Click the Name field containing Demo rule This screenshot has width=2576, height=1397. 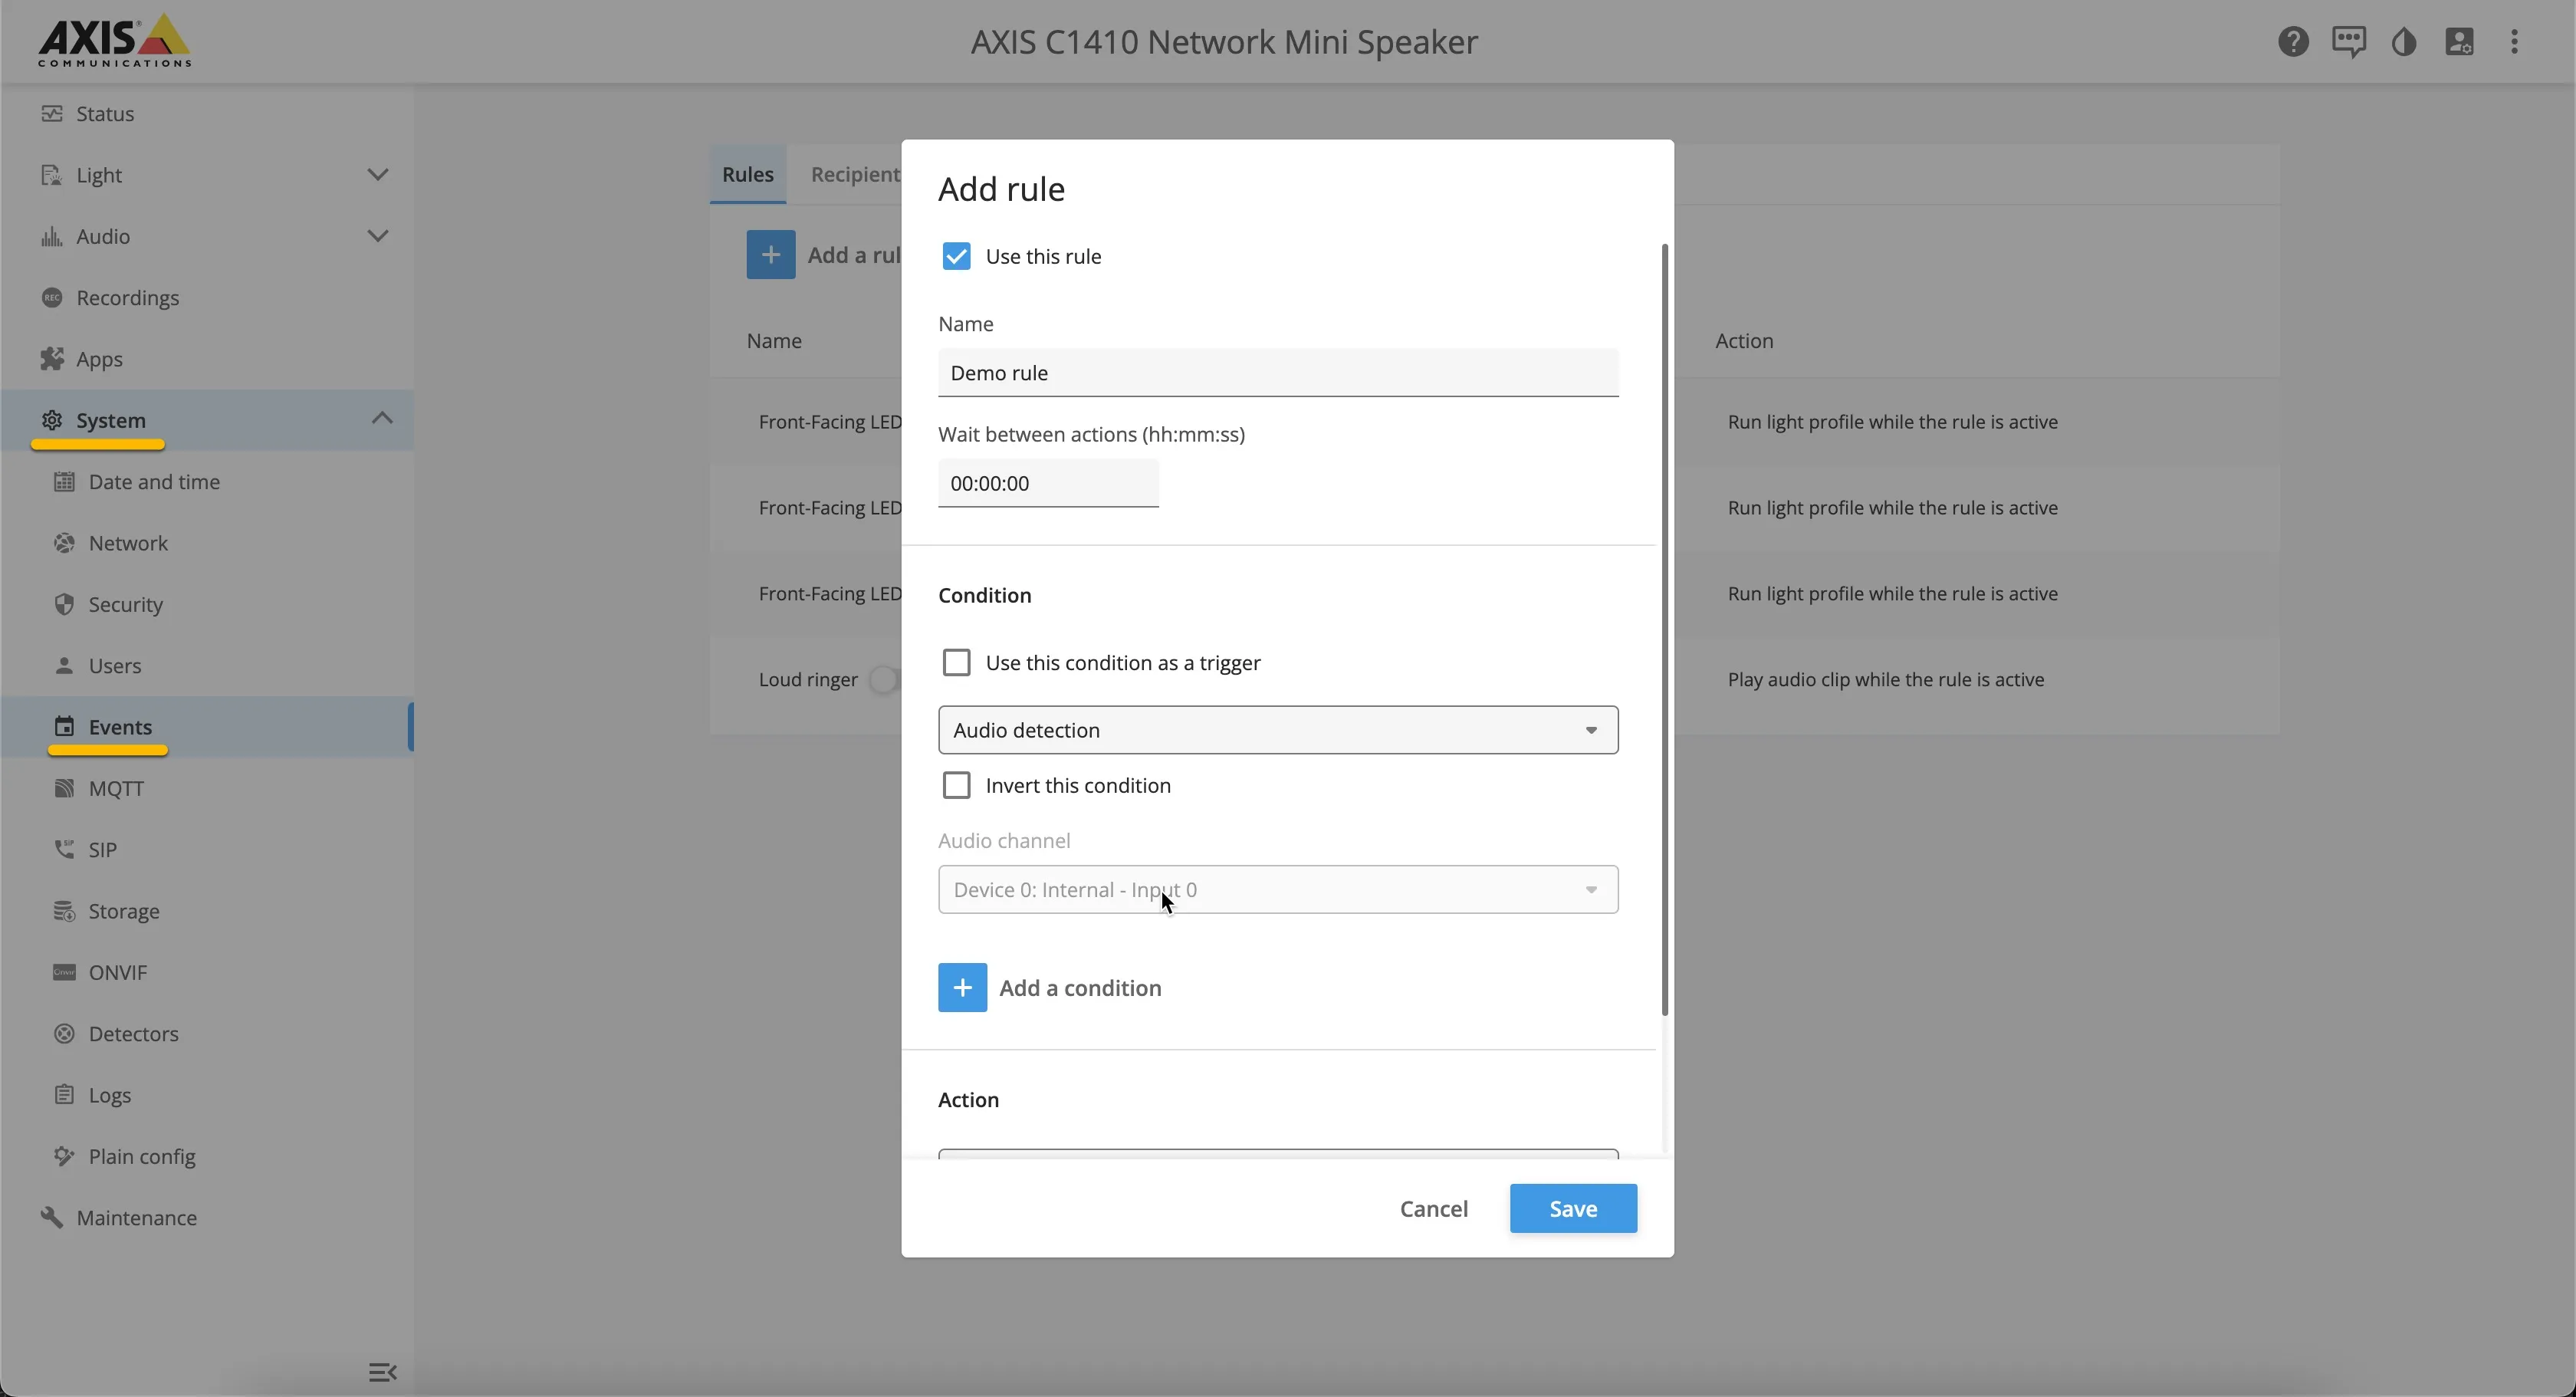[x=1278, y=373]
